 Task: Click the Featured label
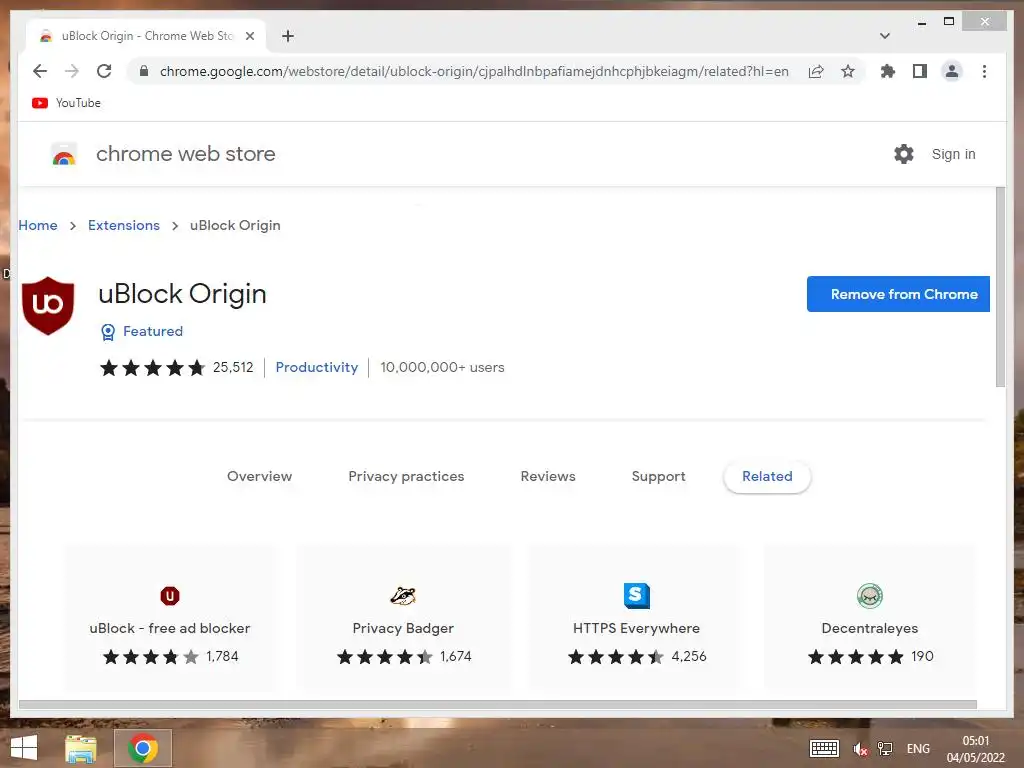pyautogui.click(x=153, y=331)
